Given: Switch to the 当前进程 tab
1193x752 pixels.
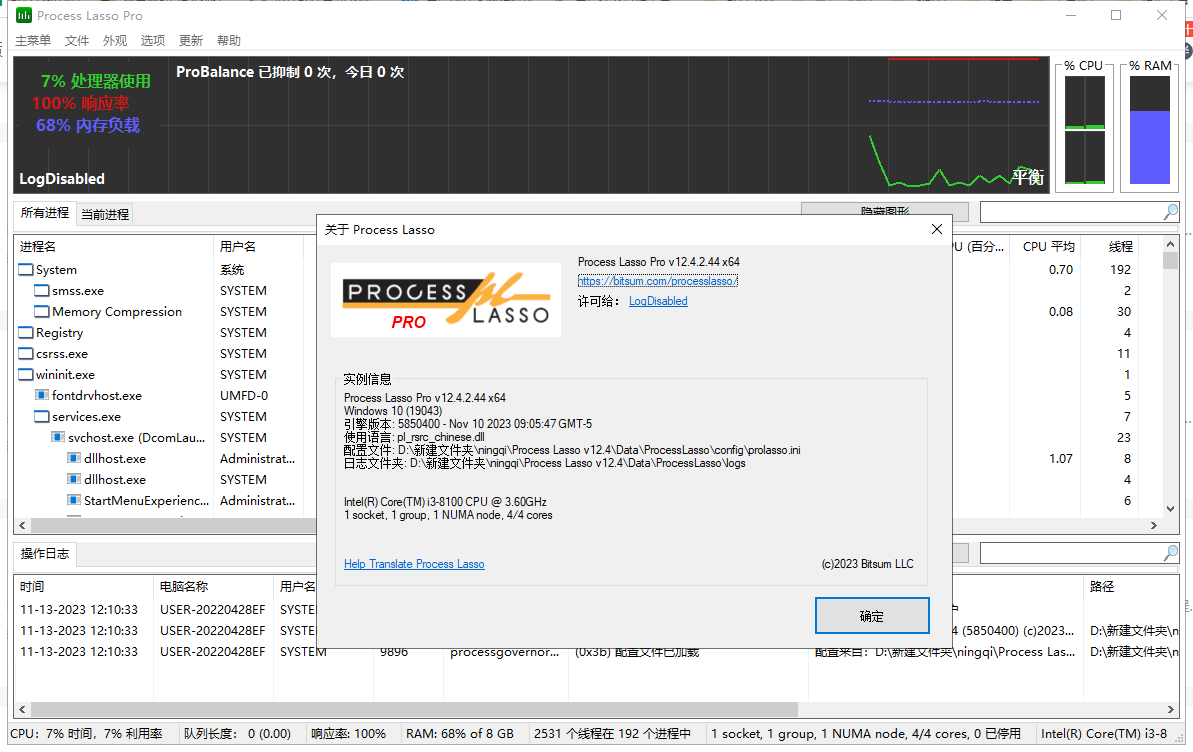Looking at the screenshot, I should (x=105, y=215).
